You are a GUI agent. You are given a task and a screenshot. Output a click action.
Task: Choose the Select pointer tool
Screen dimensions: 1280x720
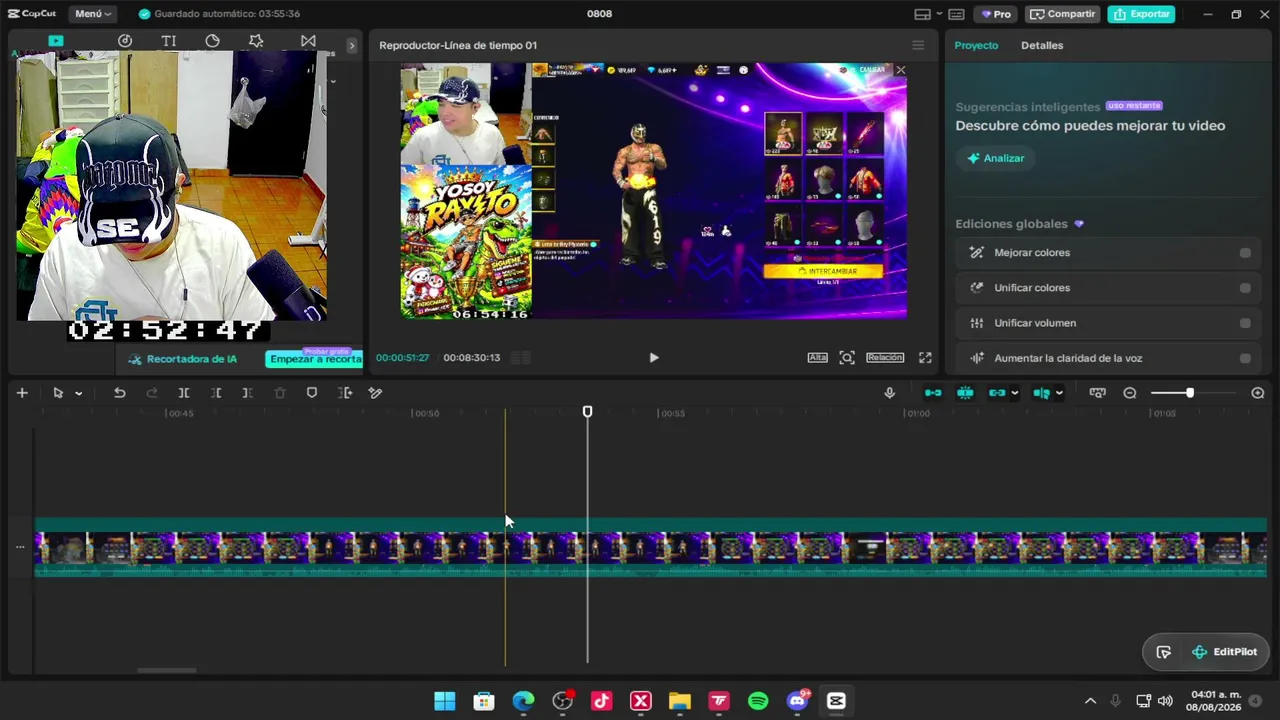(x=58, y=393)
